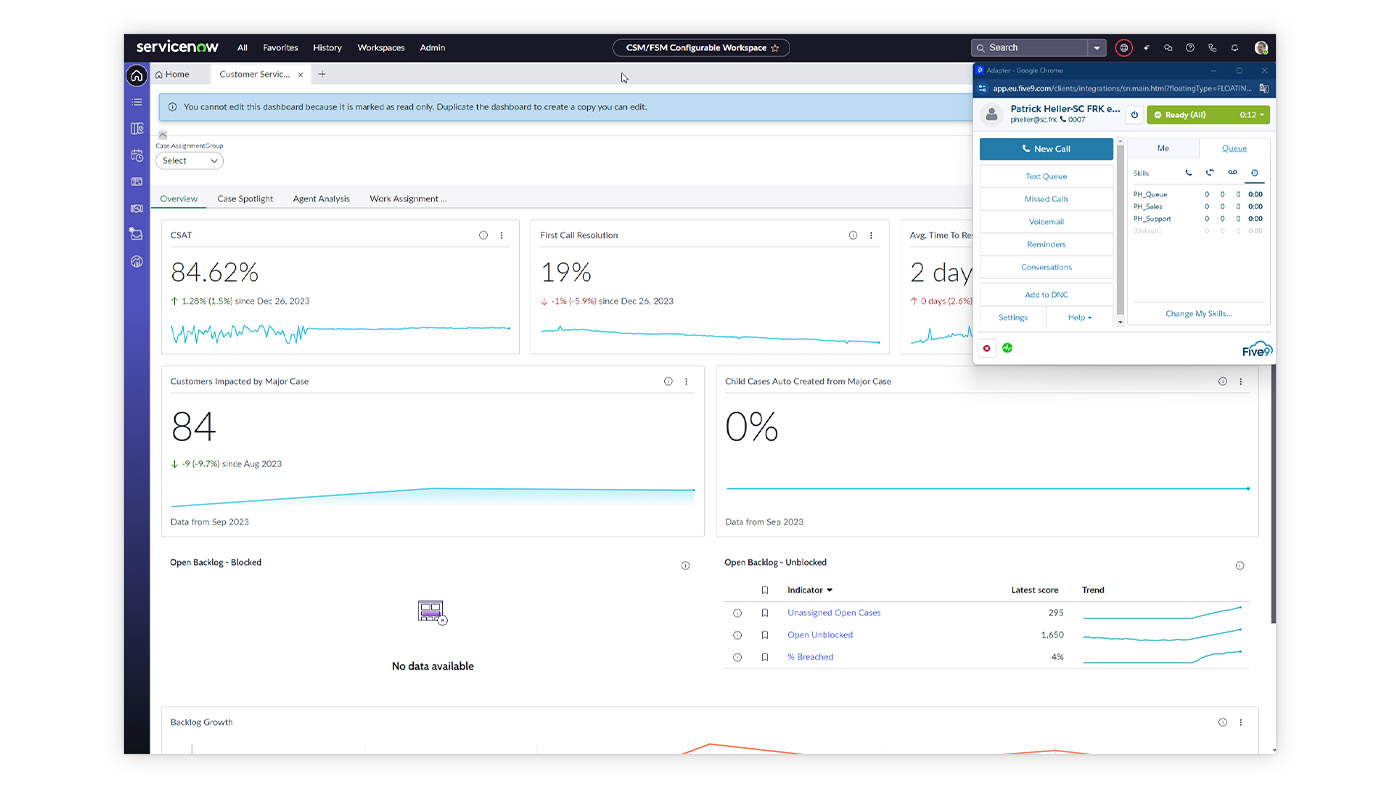Image resolution: width=1400 pixels, height=788 pixels.
Task: Click the phone icon in ServiceNow header
Action: 1212,48
